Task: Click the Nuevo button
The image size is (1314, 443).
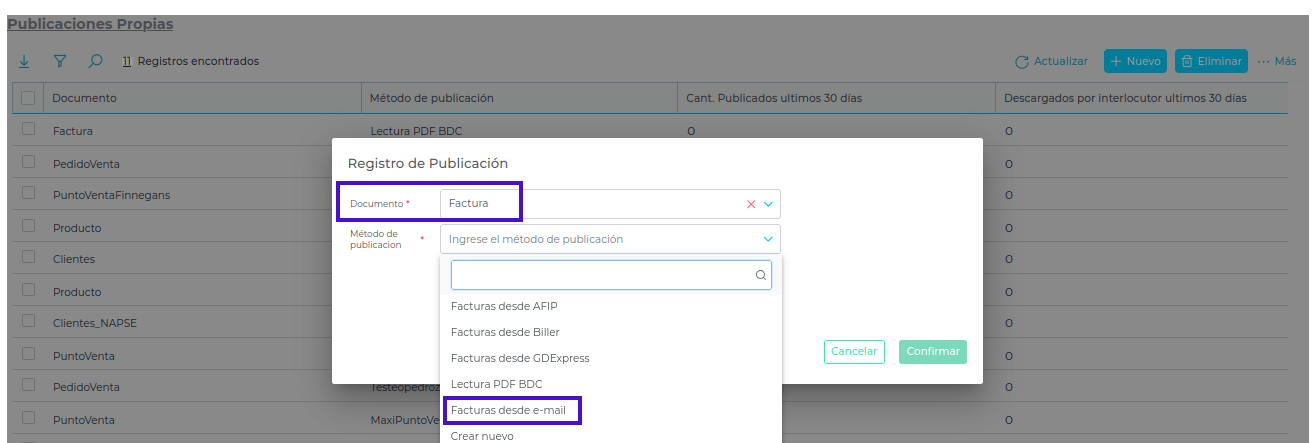Action: coord(1135,62)
